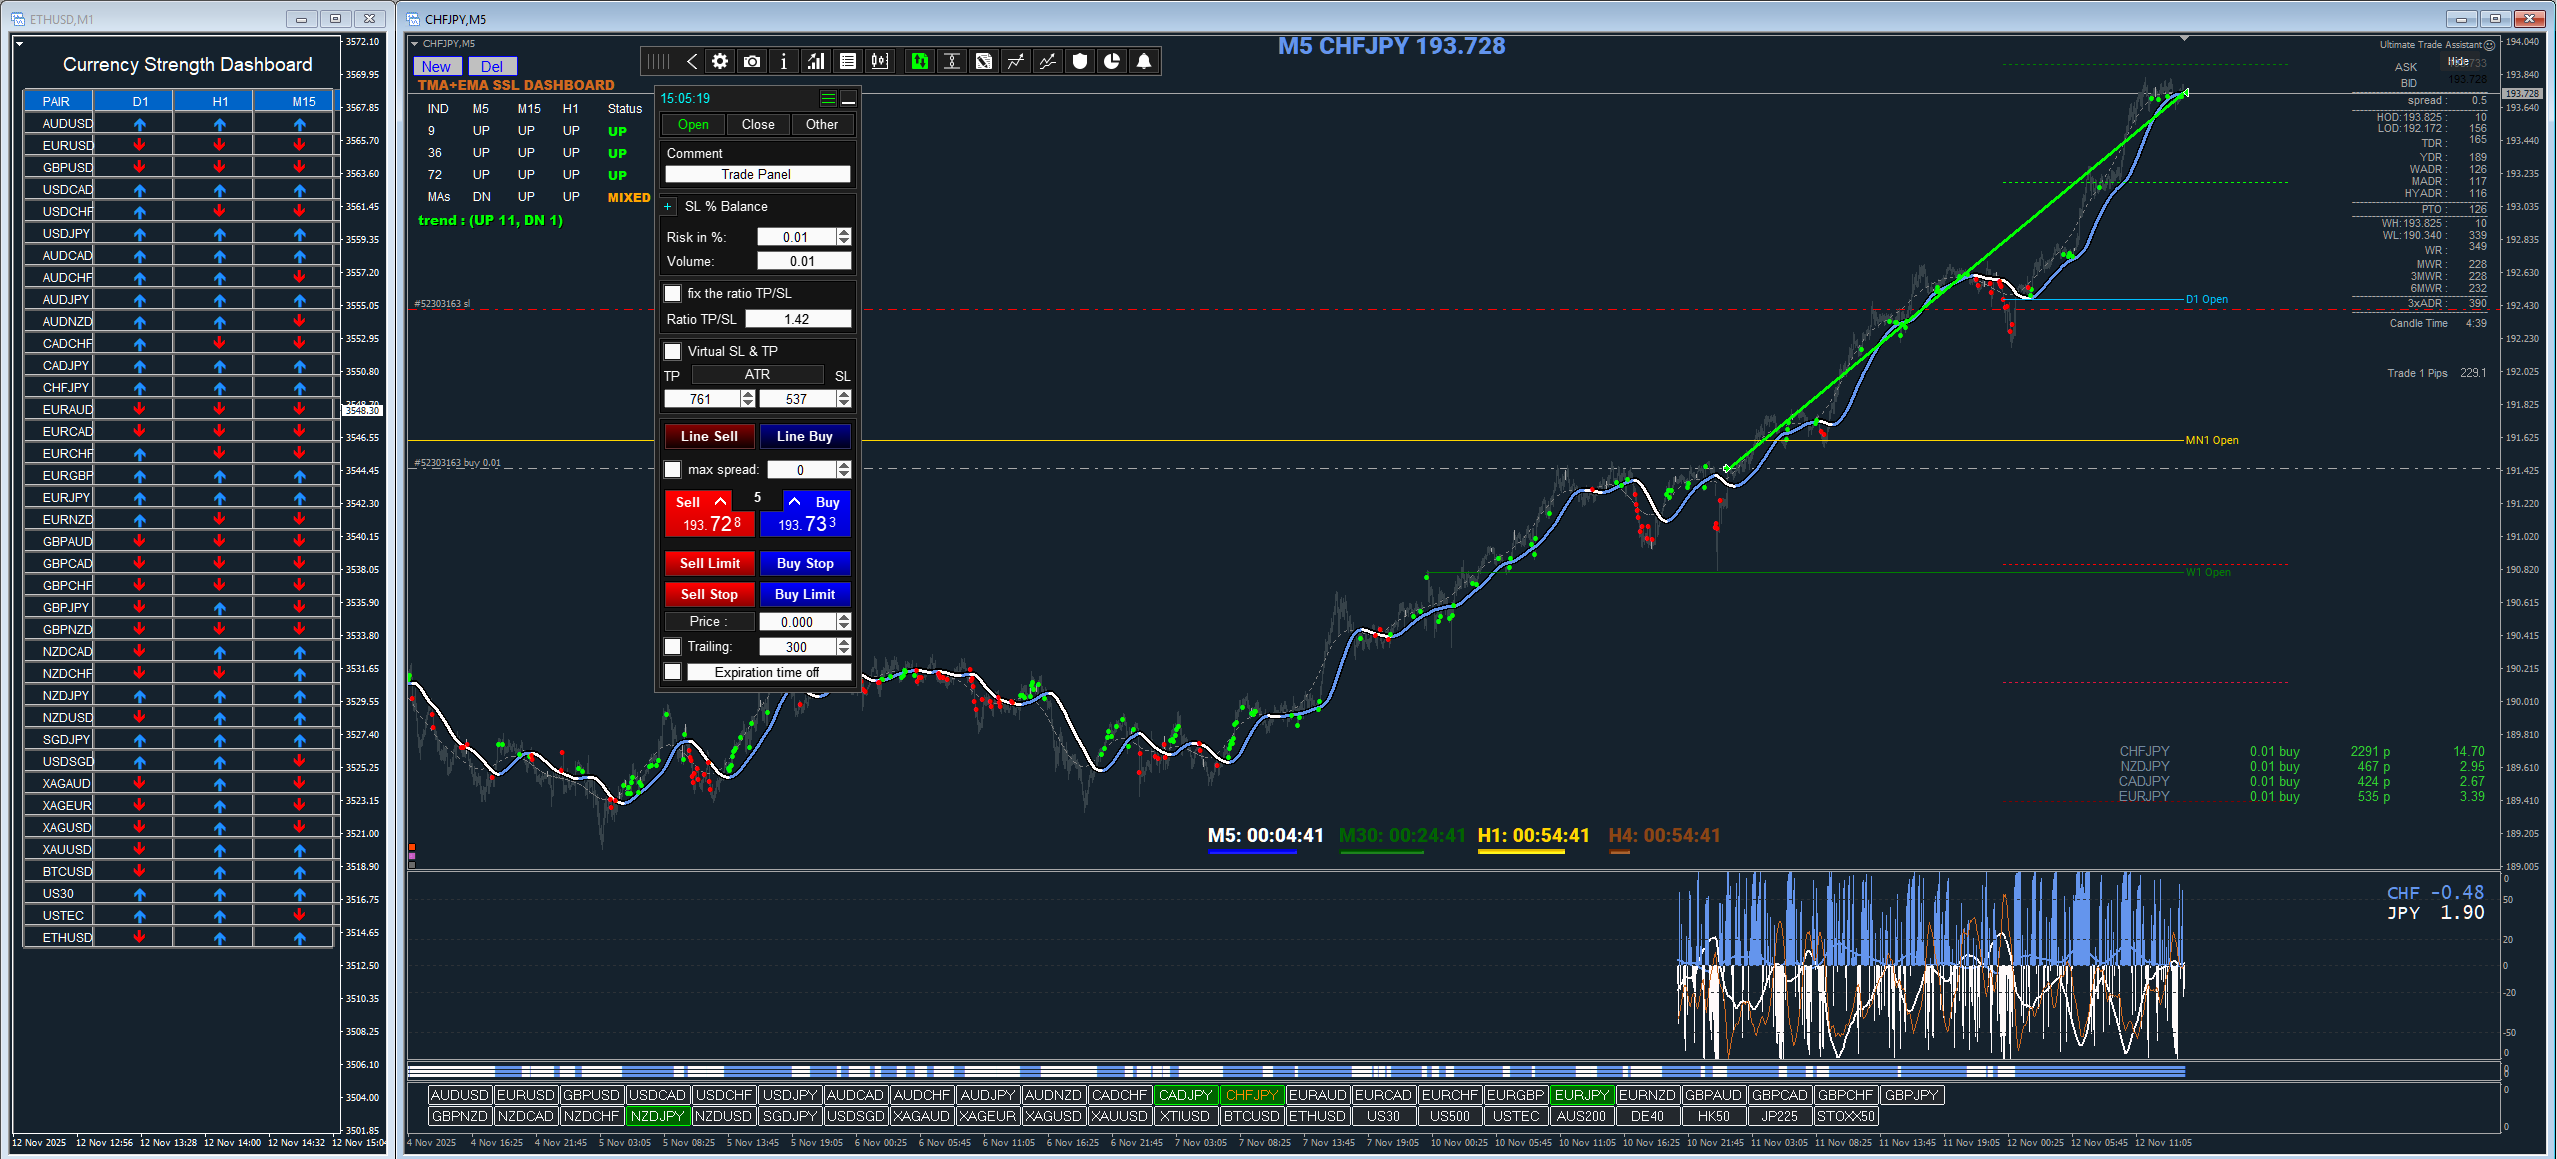
Task: Click the info 'i' toolbar icon
Action: click(x=784, y=62)
